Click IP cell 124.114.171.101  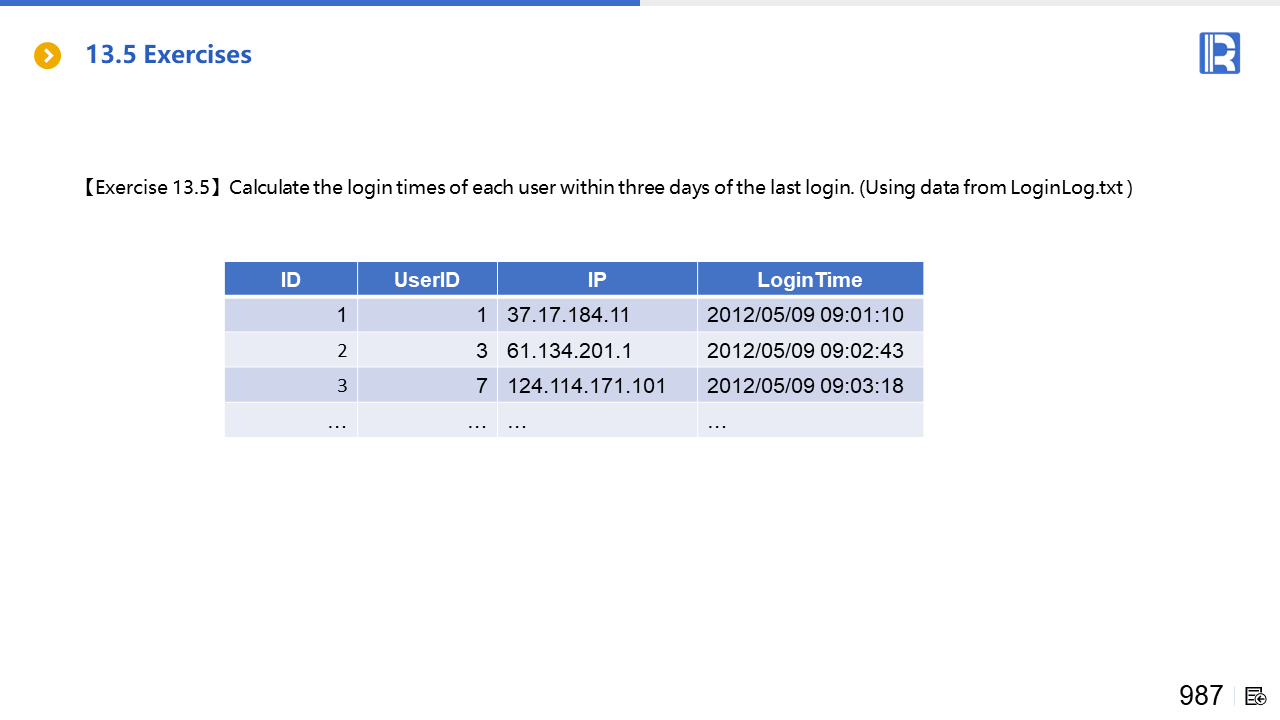pyautogui.click(x=586, y=386)
